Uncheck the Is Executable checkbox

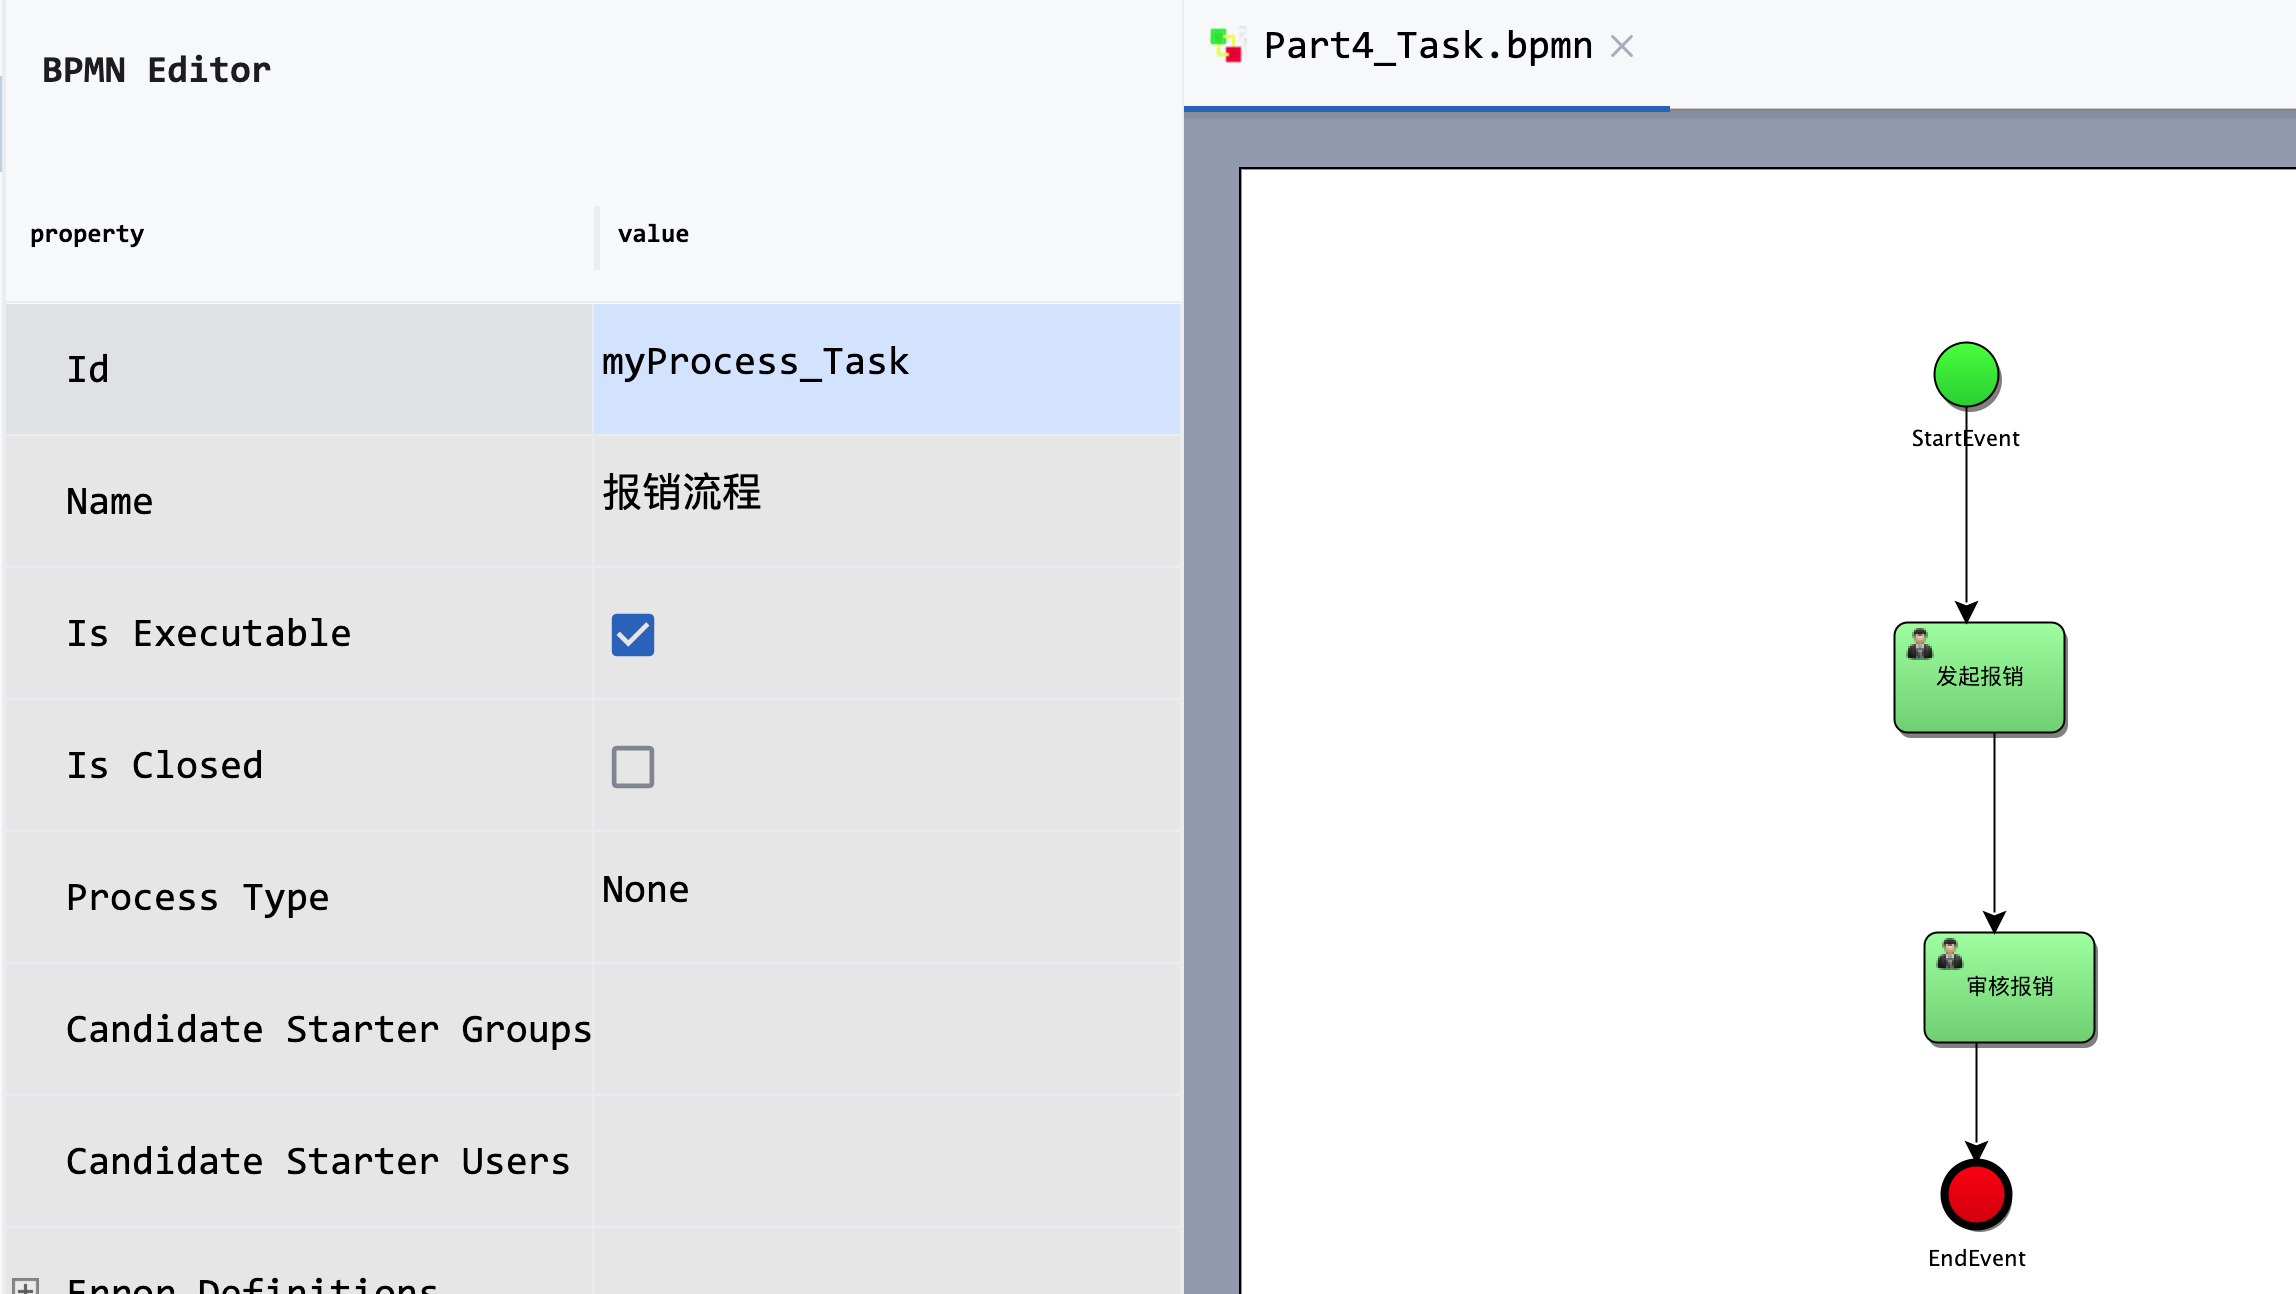coord(632,635)
